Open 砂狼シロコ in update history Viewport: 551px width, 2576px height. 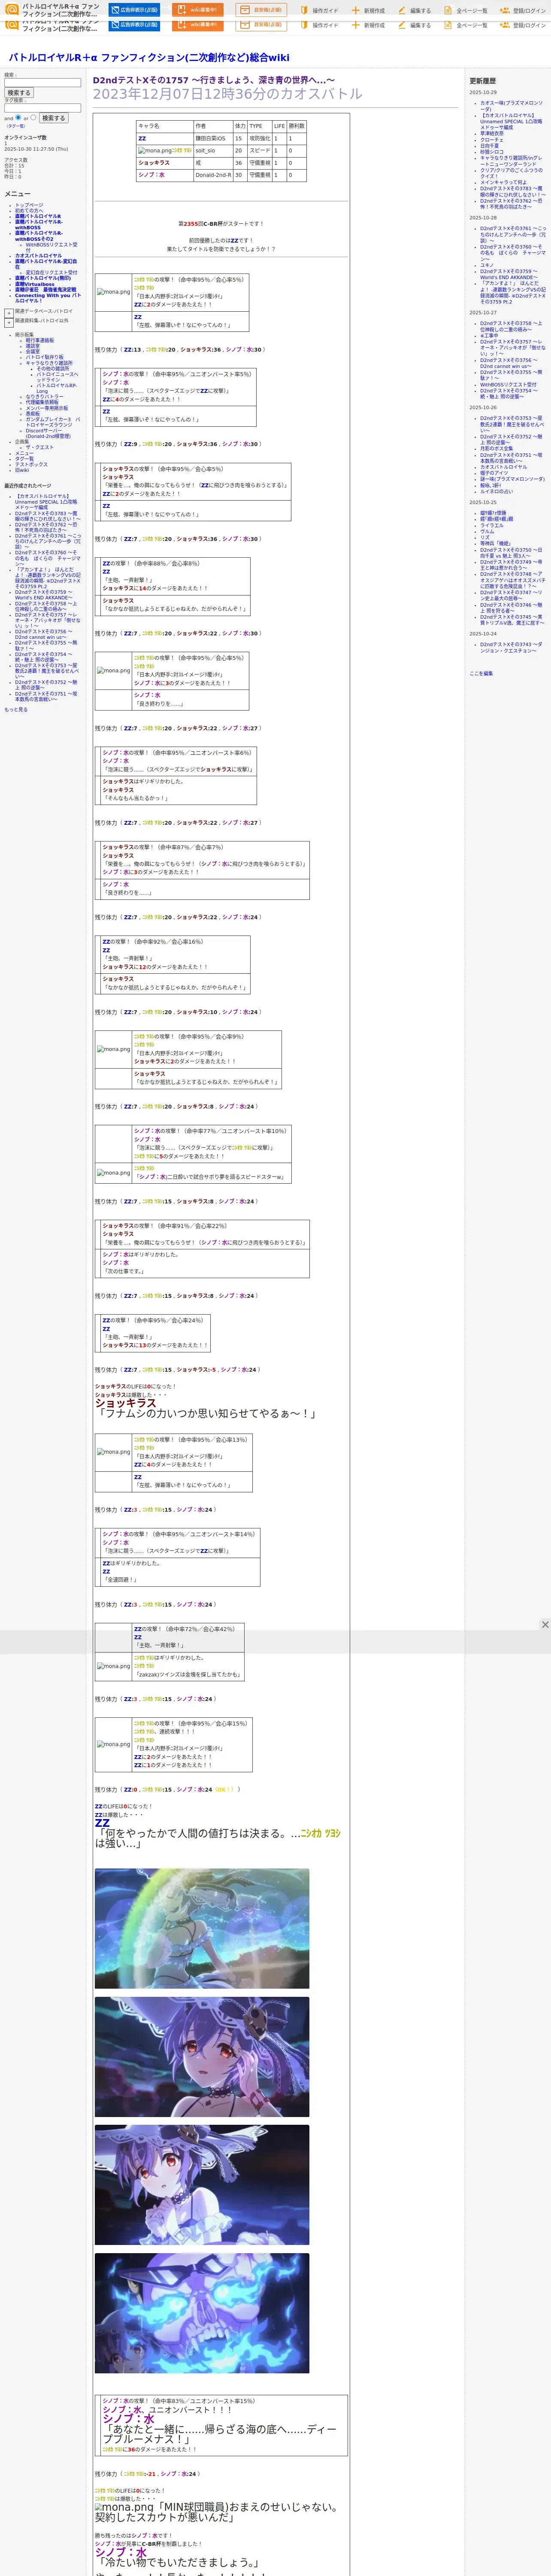pyautogui.click(x=492, y=152)
